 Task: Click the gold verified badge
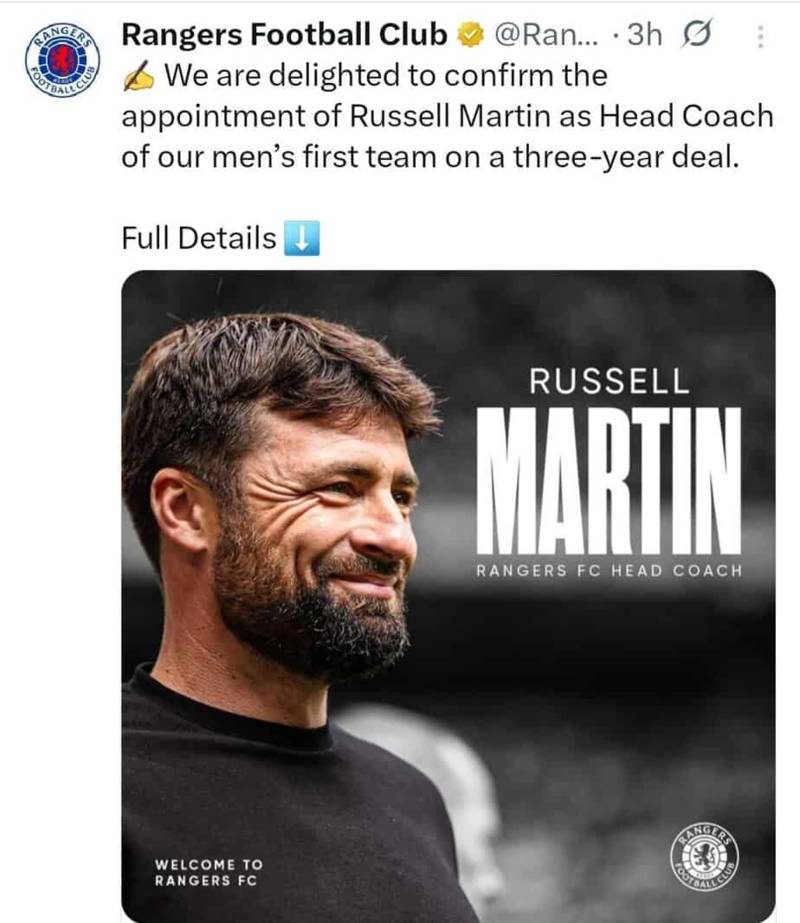[468, 36]
